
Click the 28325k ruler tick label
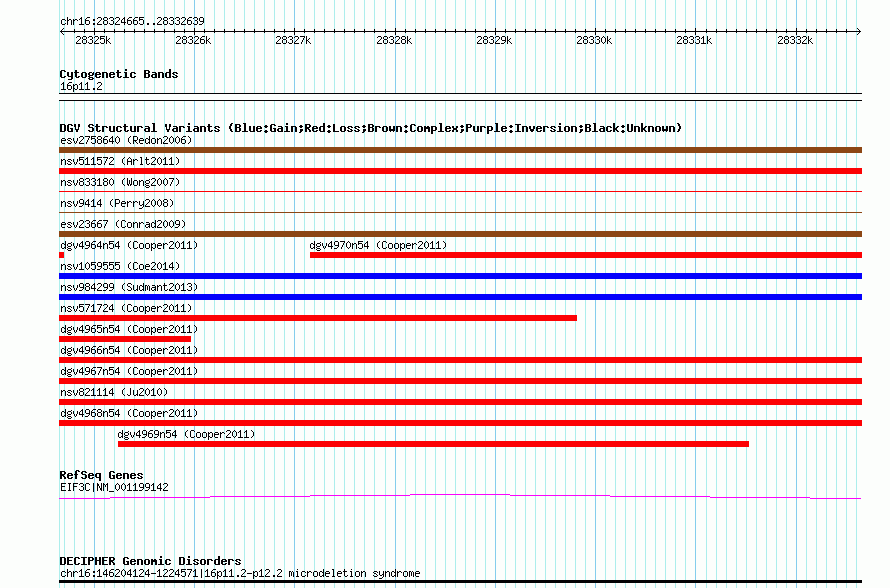click(x=93, y=40)
